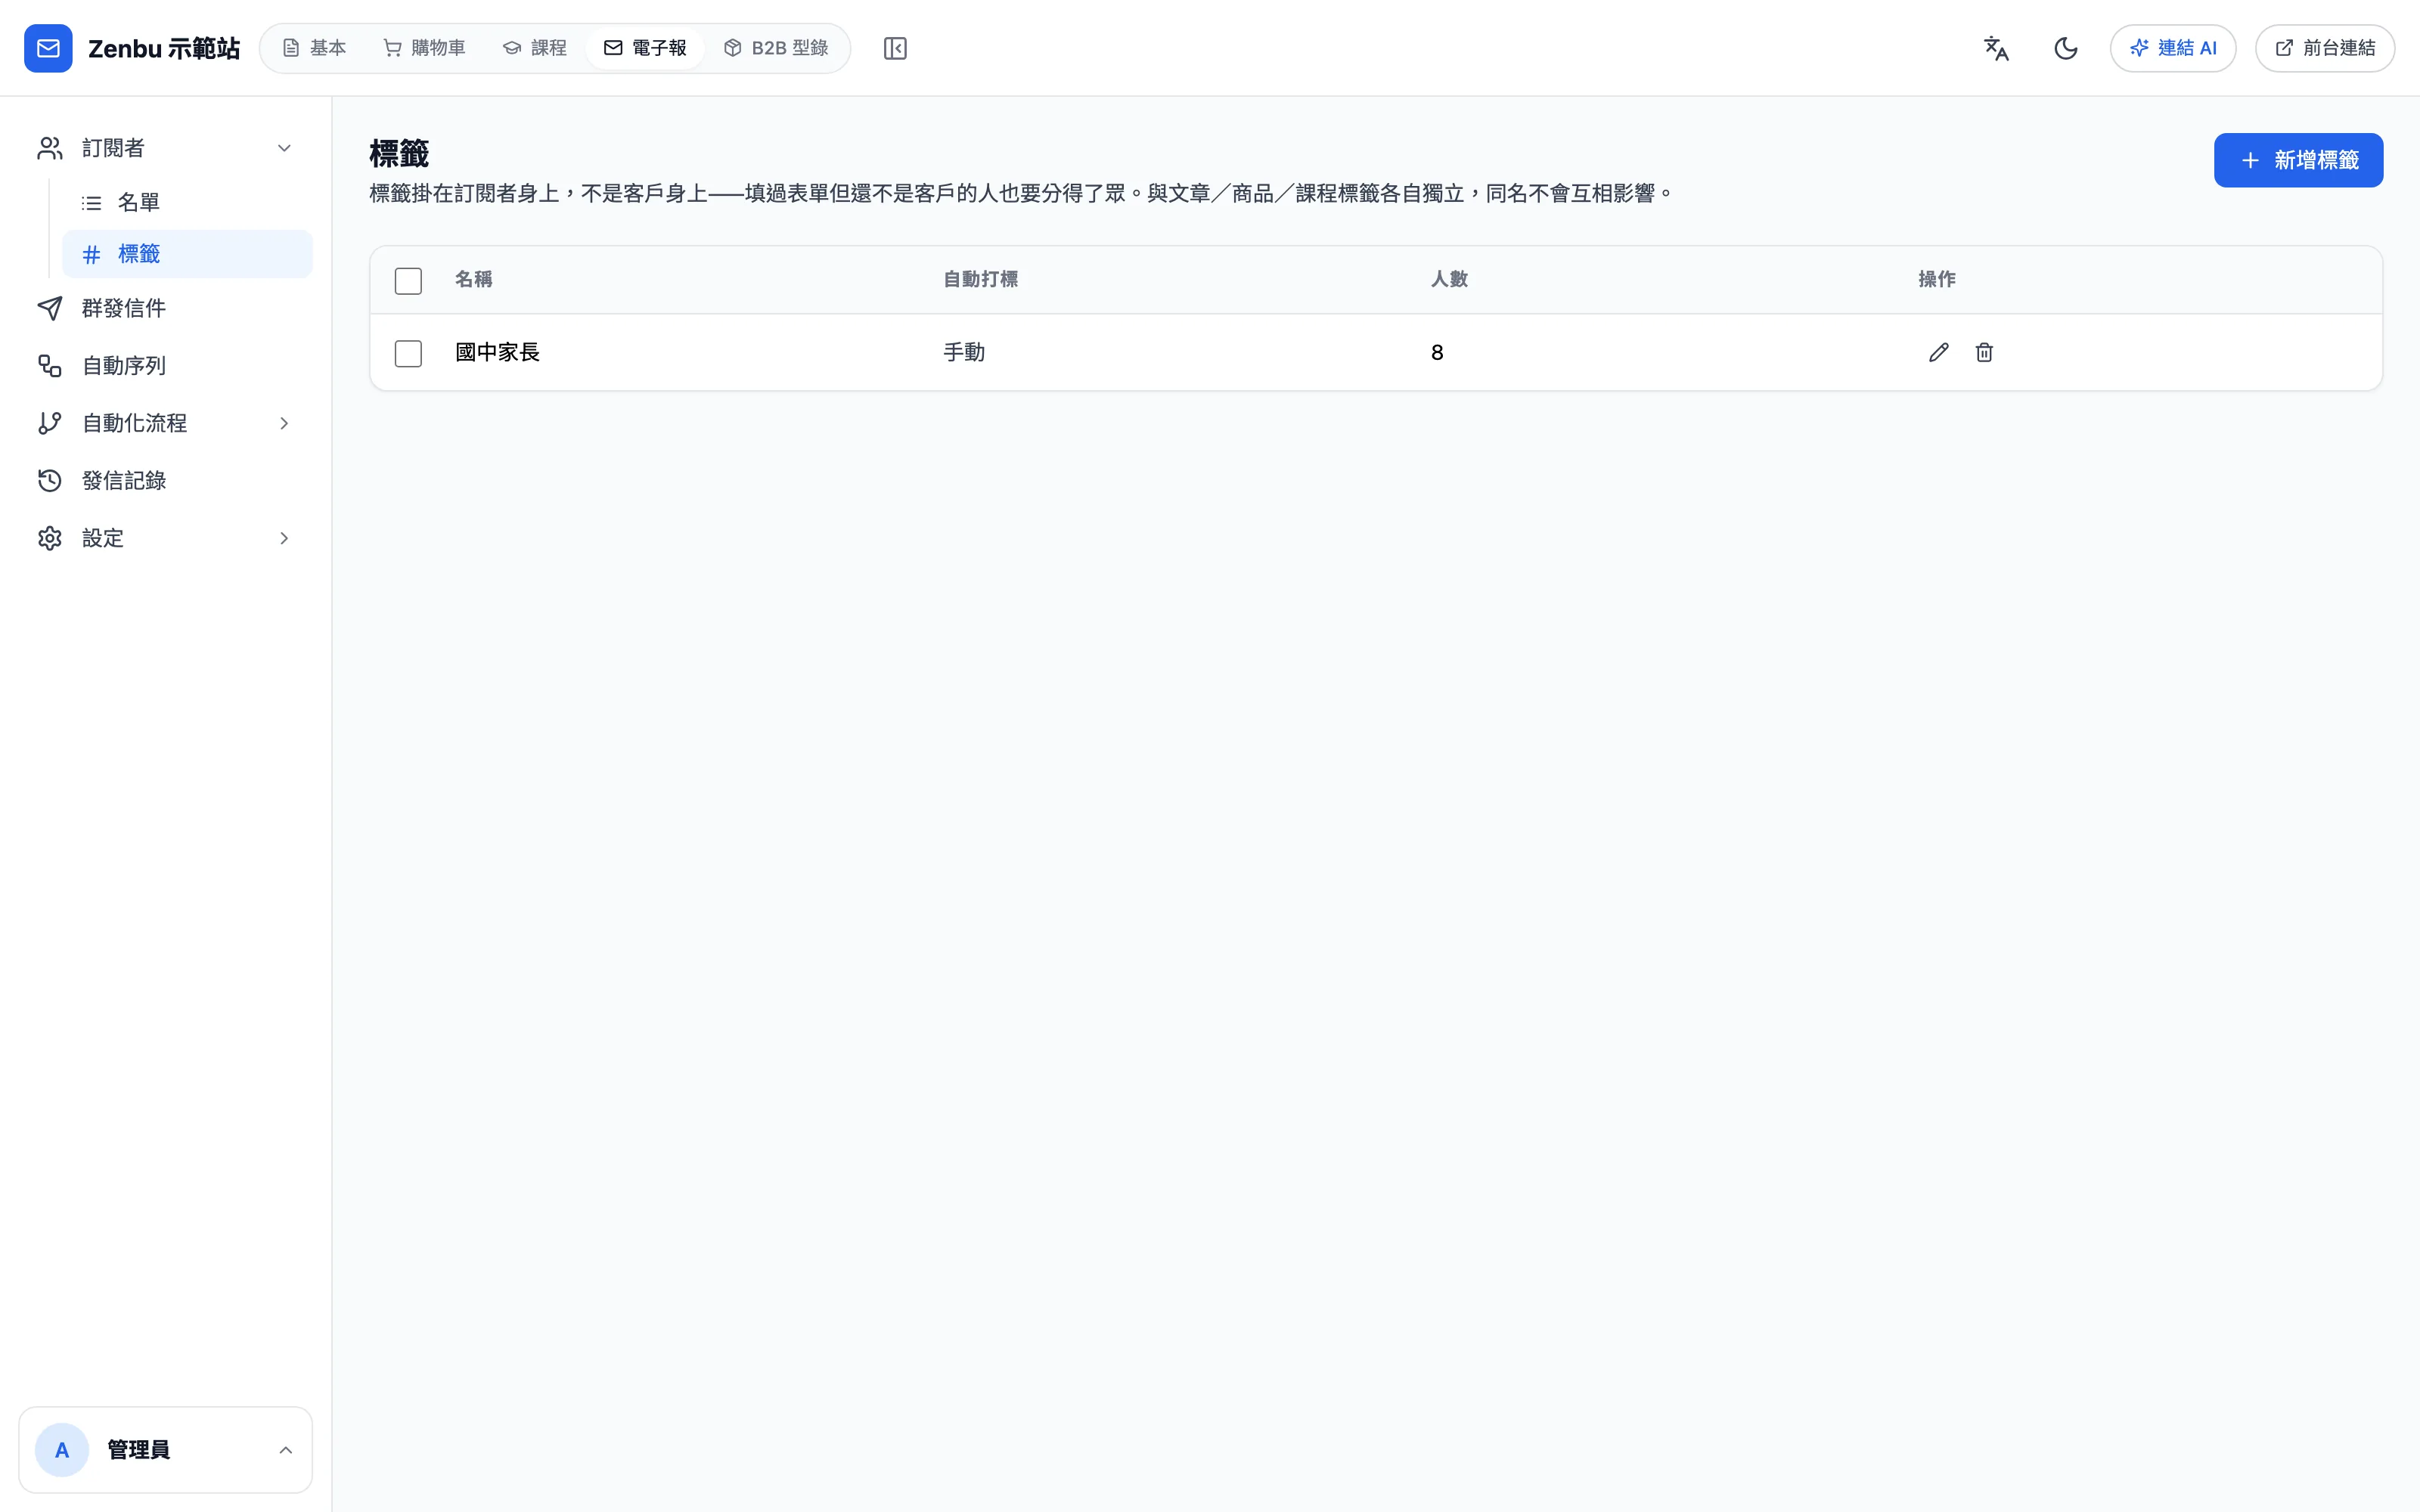This screenshot has height=1512, width=2420.
Task: Click the 手動 auto-tag value cell
Action: point(964,352)
